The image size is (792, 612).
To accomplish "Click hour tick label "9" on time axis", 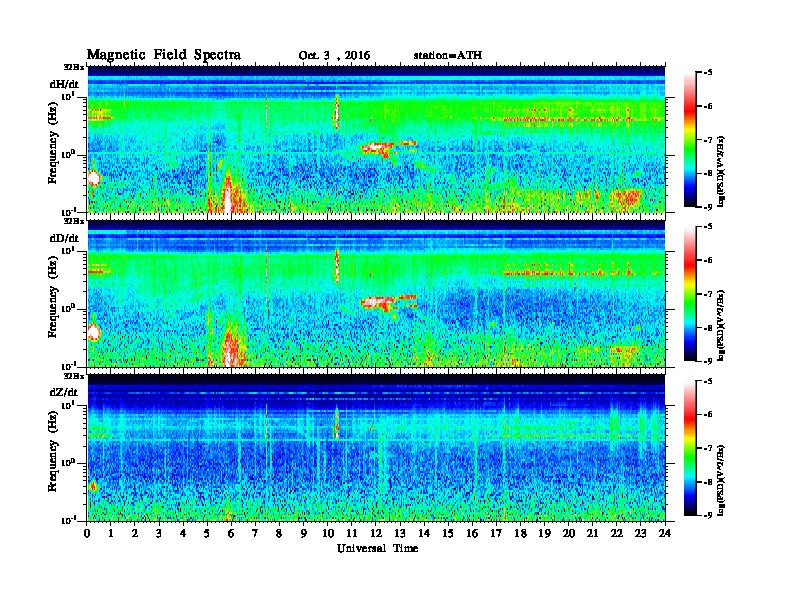I will (x=304, y=533).
